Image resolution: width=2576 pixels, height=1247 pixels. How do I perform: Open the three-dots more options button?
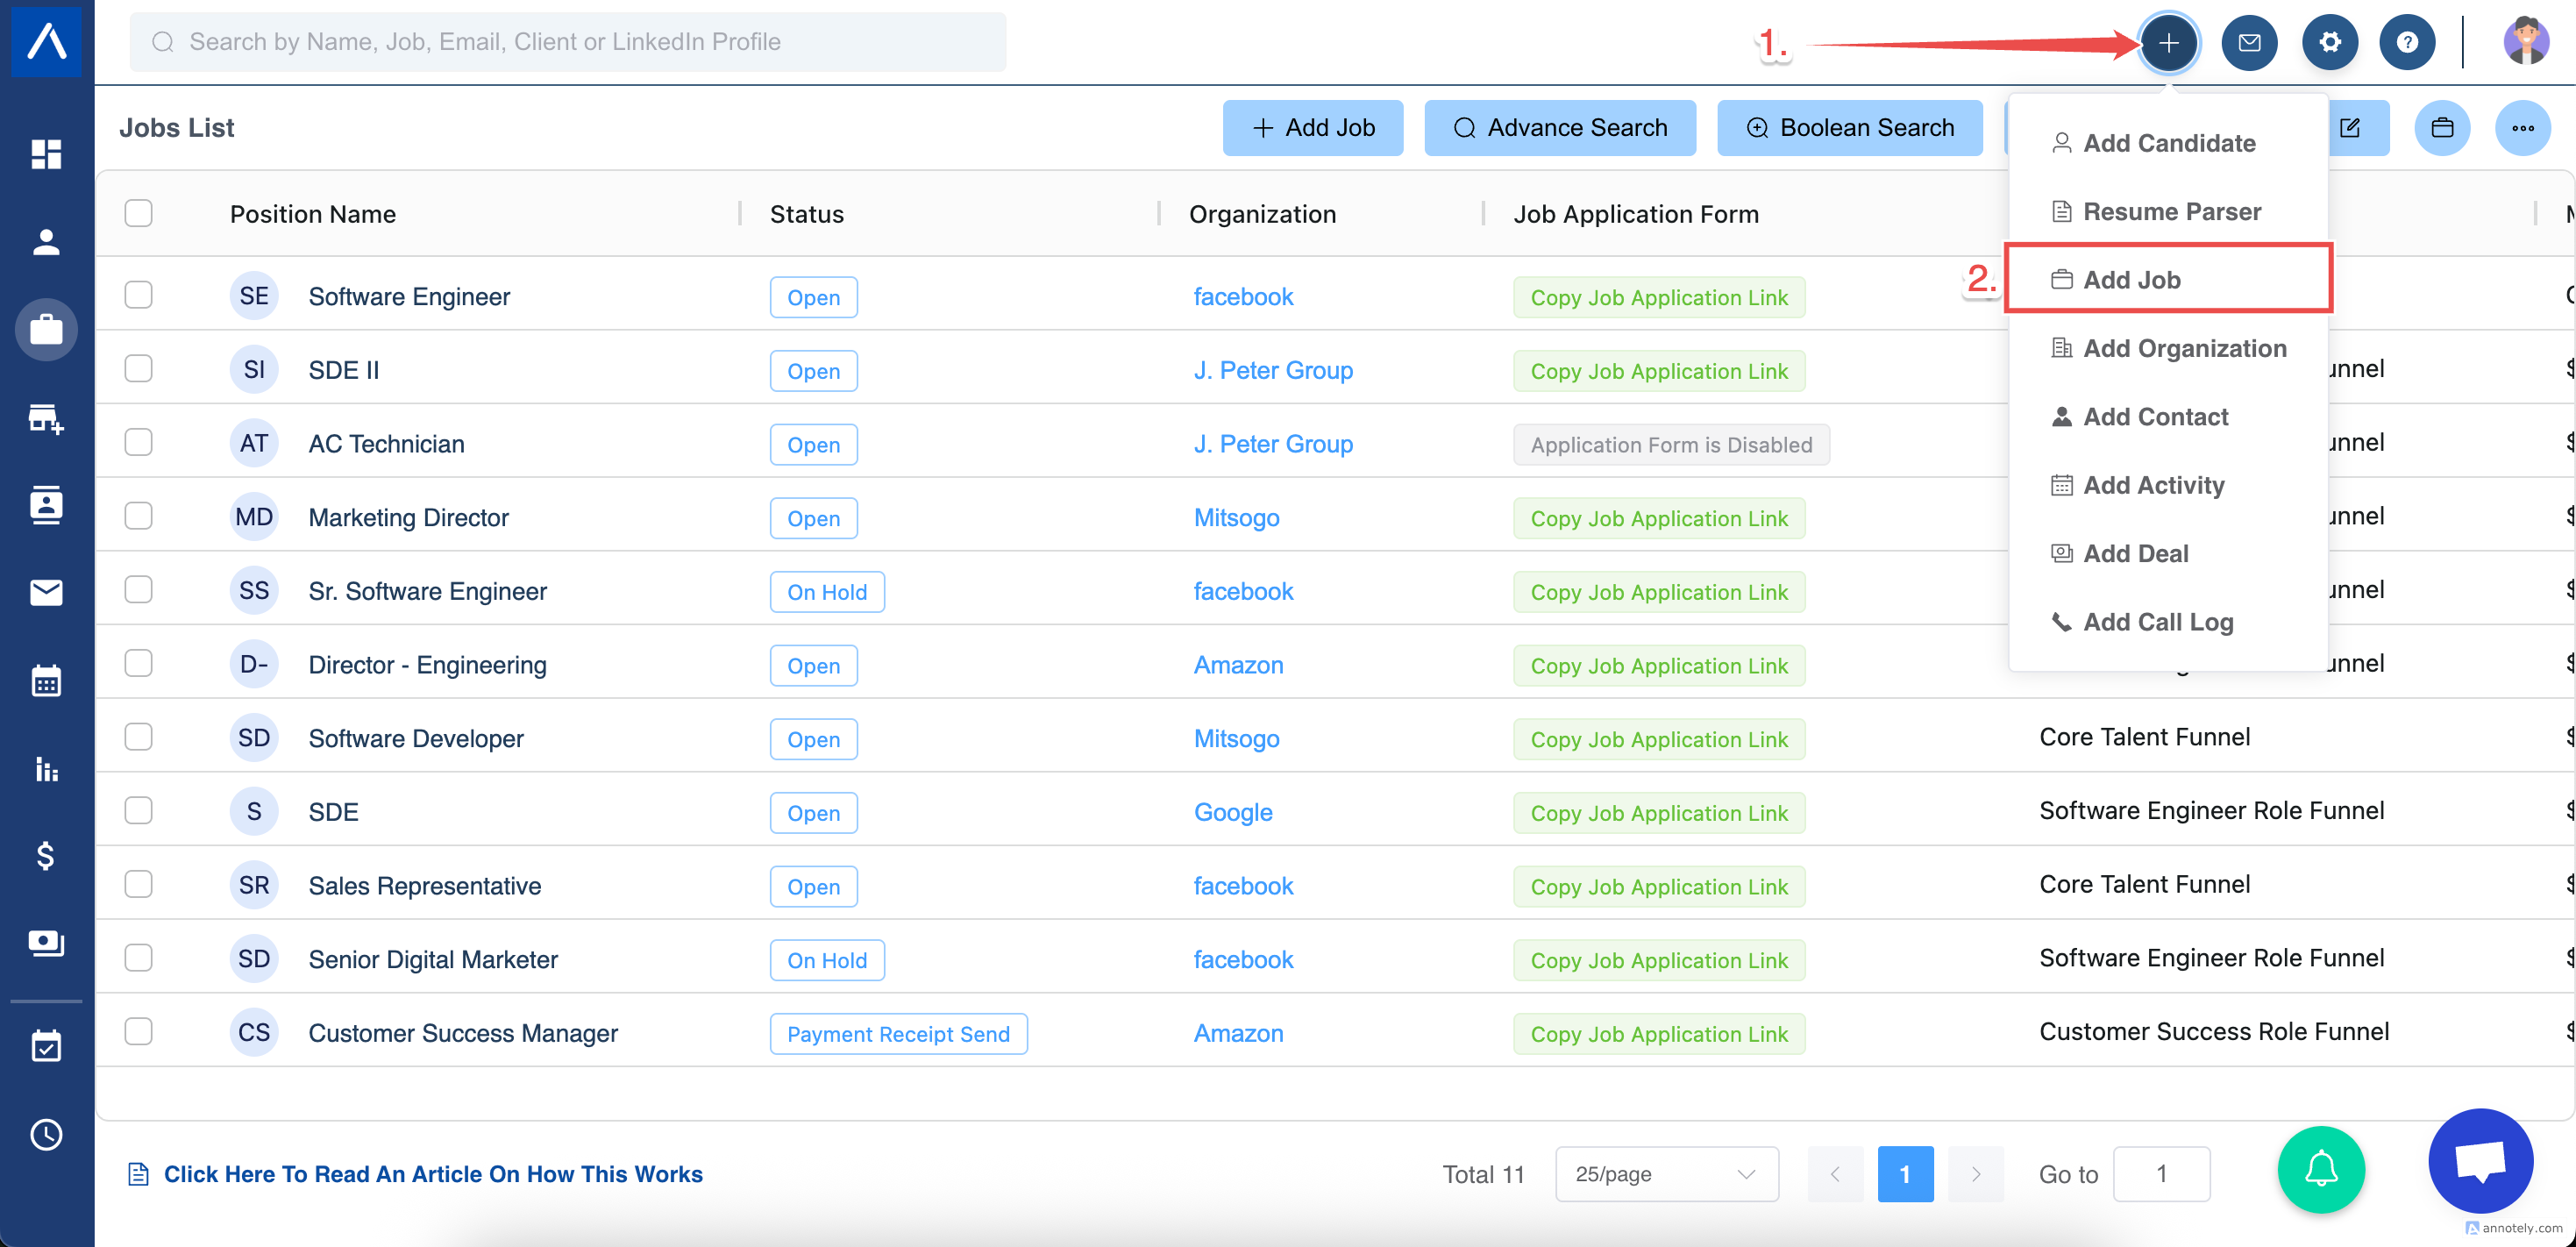(x=2522, y=128)
